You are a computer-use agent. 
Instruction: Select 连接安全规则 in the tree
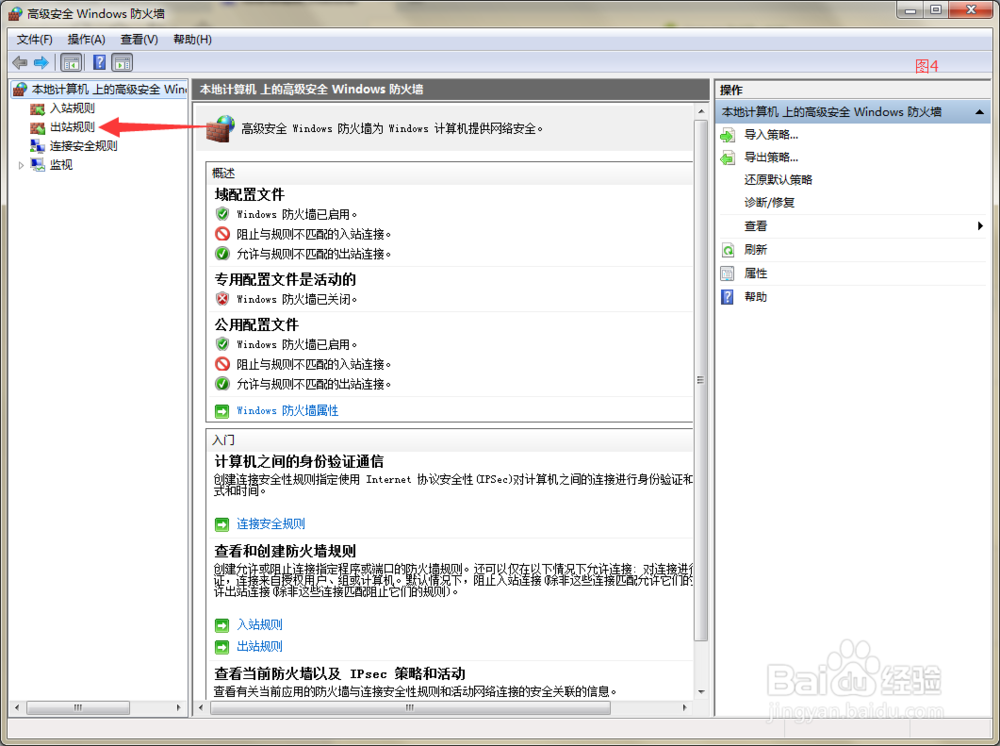[x=84, y=146]
